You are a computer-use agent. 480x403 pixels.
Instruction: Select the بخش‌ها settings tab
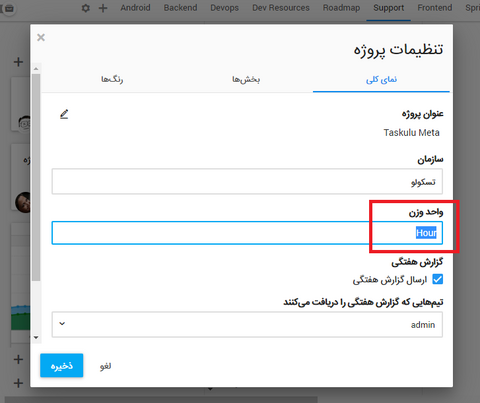click(246, 79)
